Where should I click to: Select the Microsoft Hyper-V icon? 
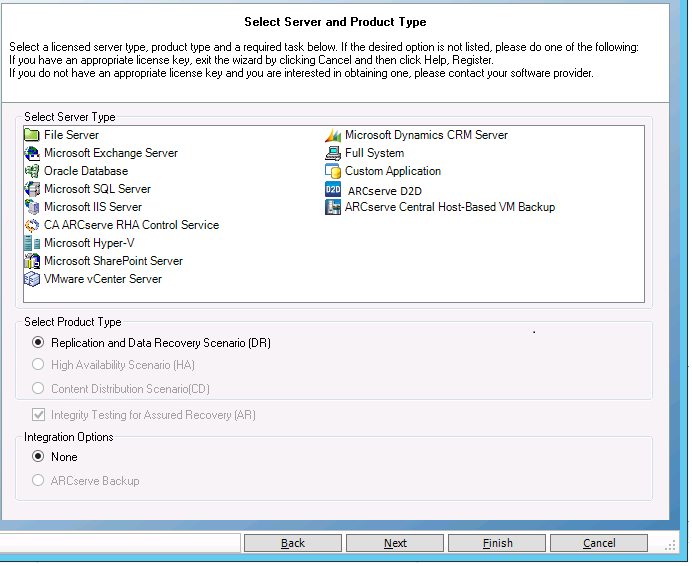tap(32, 243)
